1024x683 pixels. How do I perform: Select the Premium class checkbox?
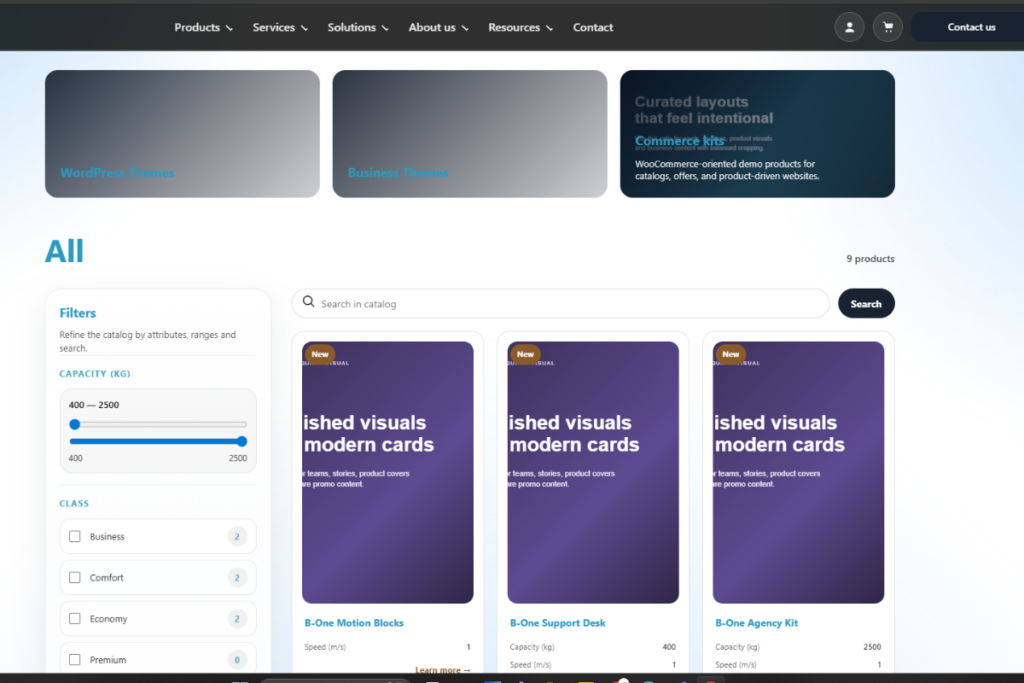coord(75,660)
